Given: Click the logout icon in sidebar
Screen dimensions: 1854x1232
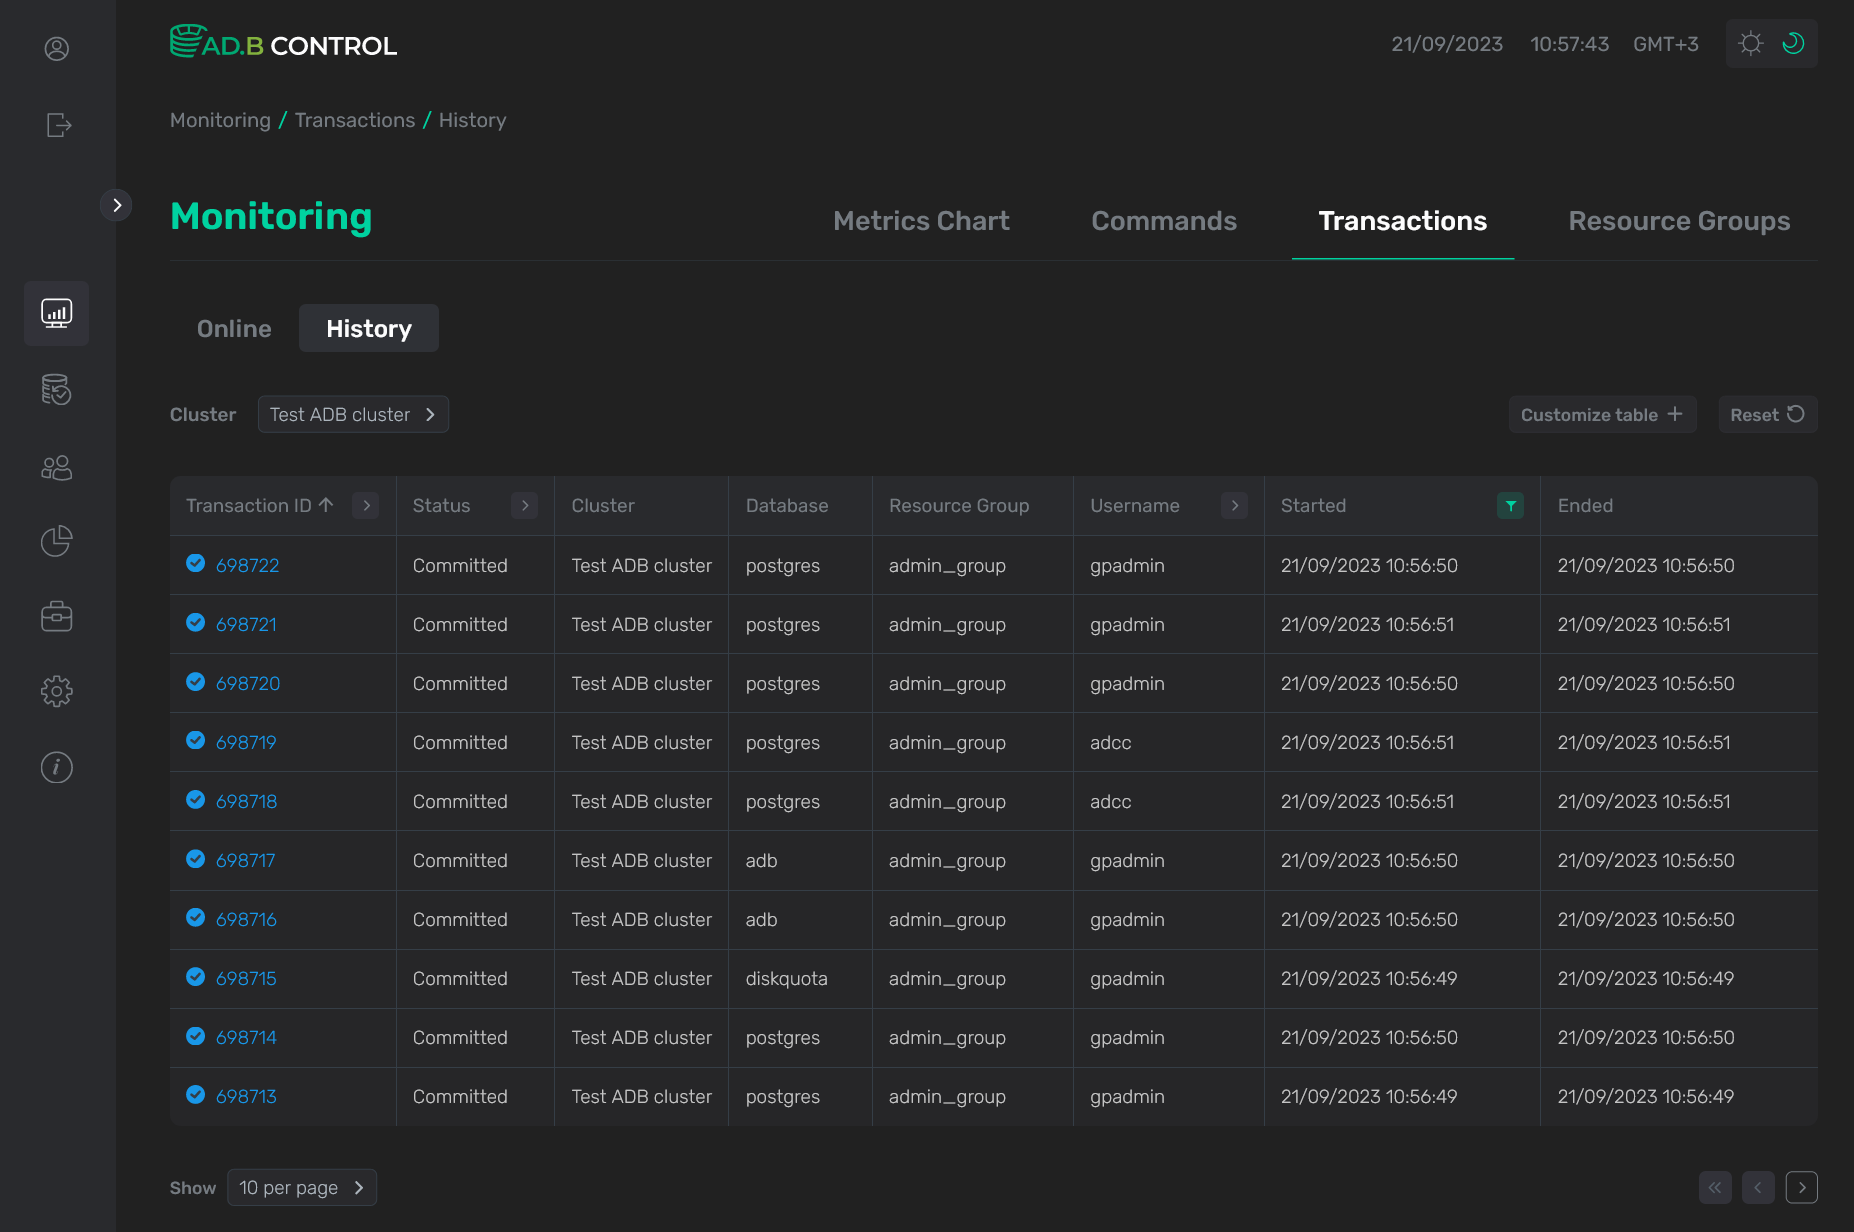Looking at the screenshot, I should pos(56,124).
